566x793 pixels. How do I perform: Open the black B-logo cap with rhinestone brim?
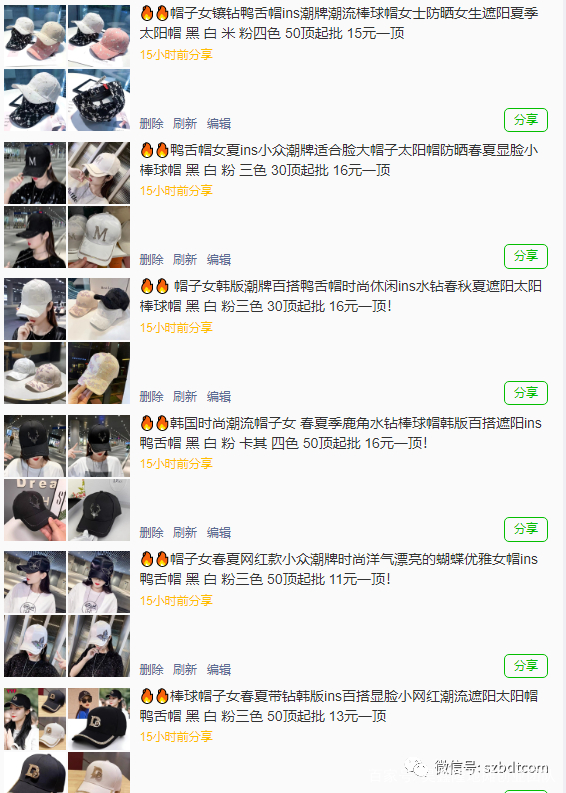coord(99,719)
